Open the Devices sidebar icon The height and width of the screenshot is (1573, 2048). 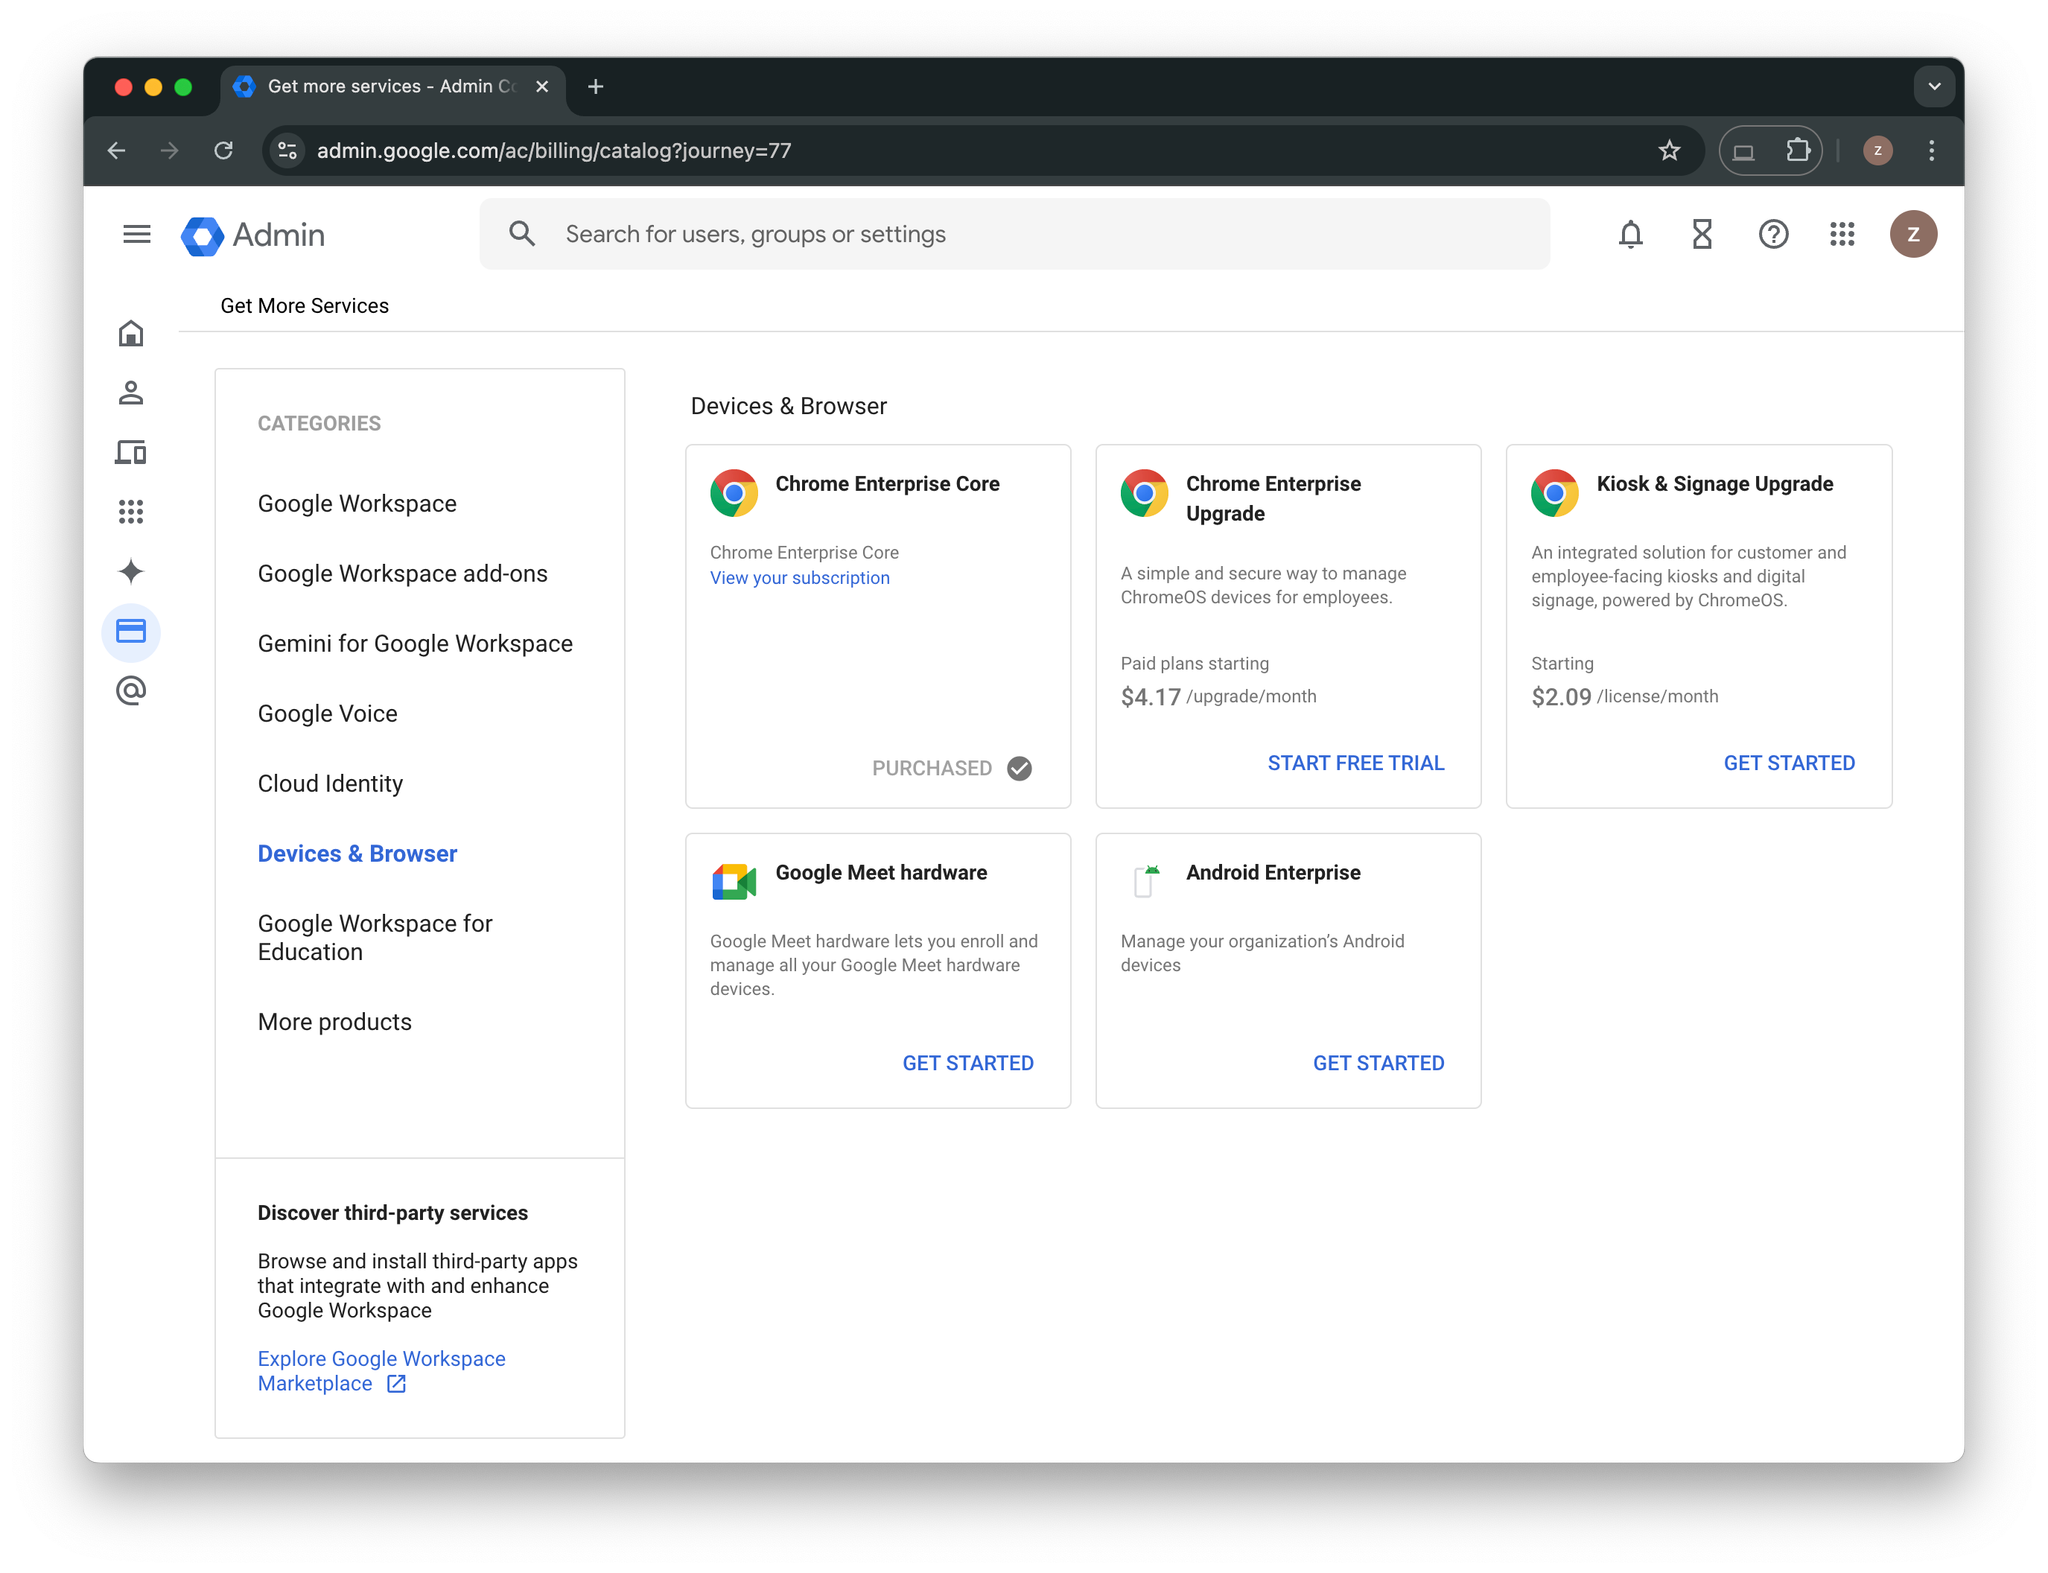(131, 452)
